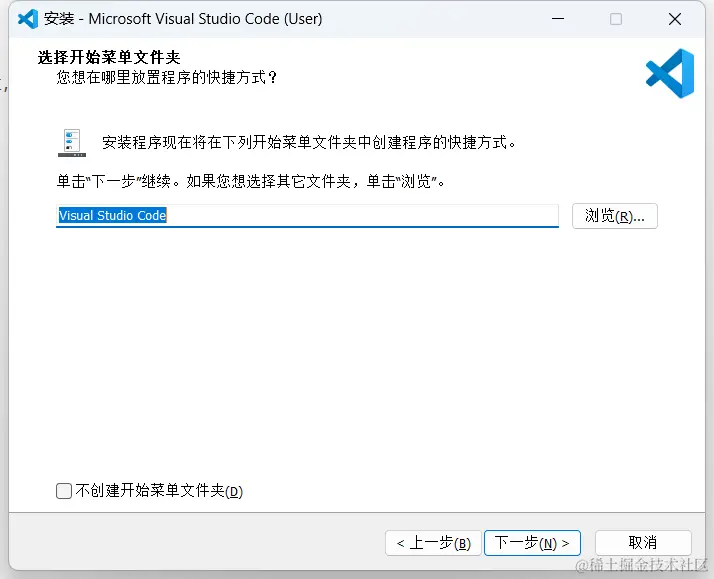The height and width of the screenshot is (579, 714).
Task: Click the large VS Code logo
Action: point(670,73)
